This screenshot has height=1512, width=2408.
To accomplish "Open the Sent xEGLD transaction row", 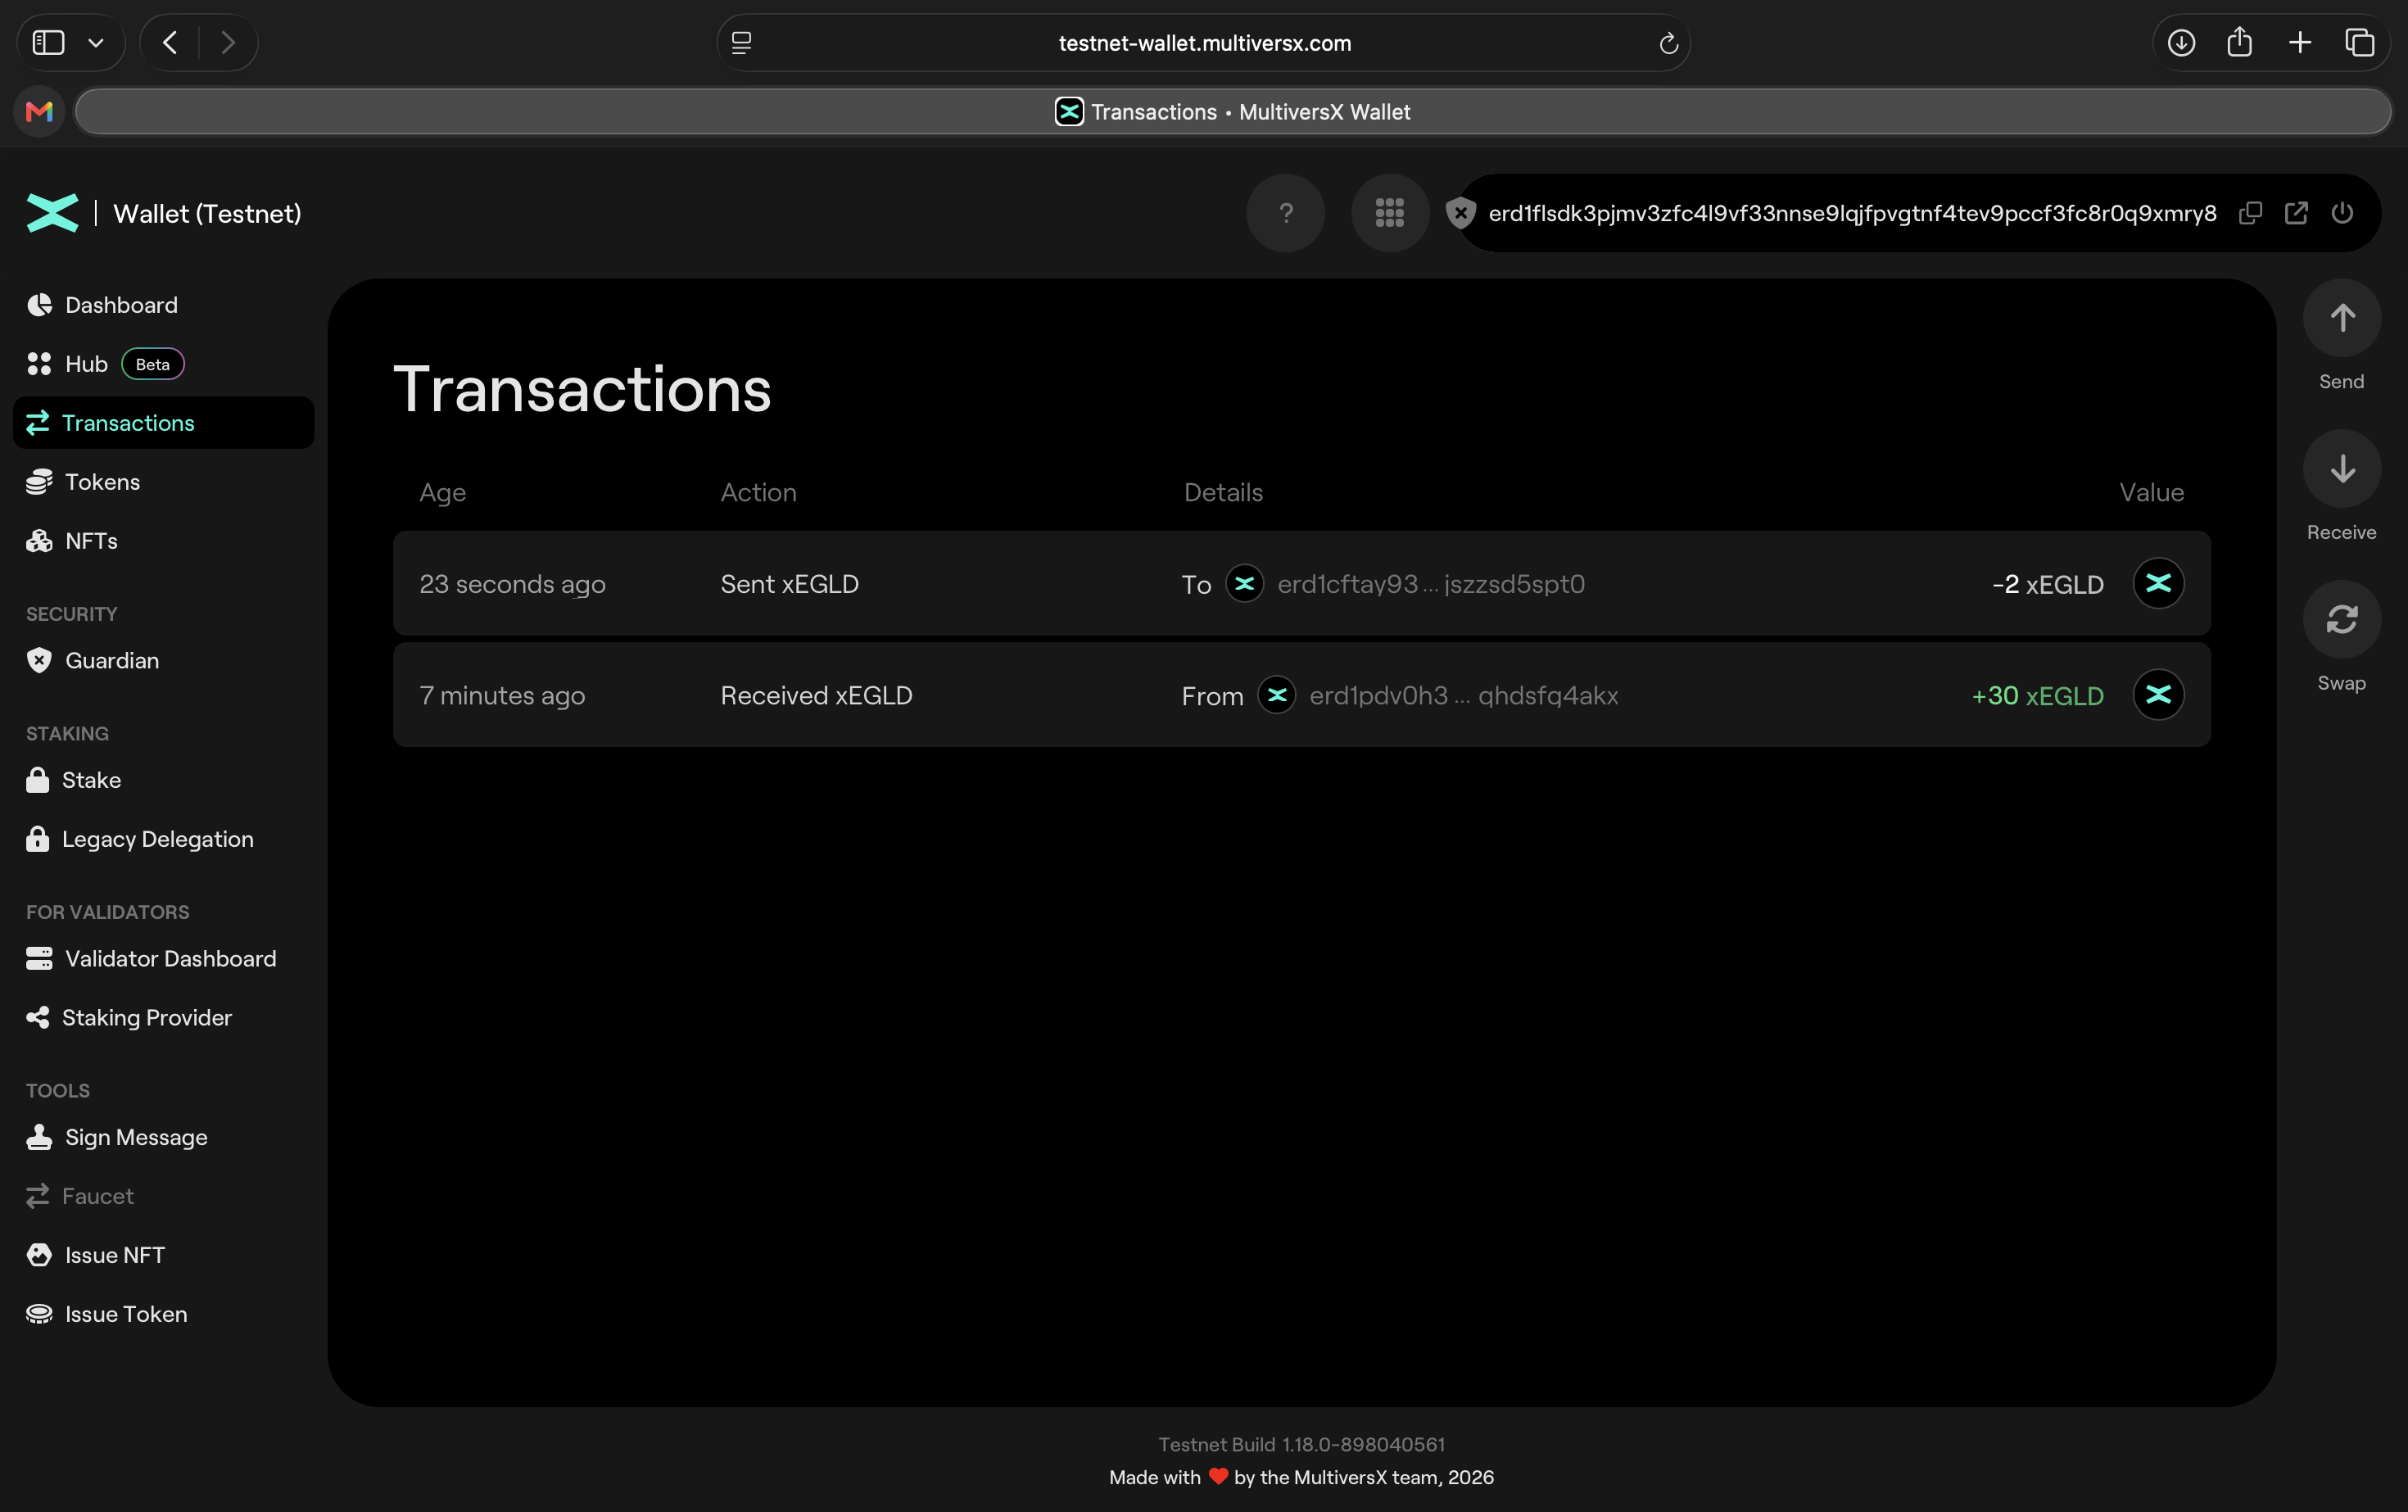I will tap(1301, 584).
